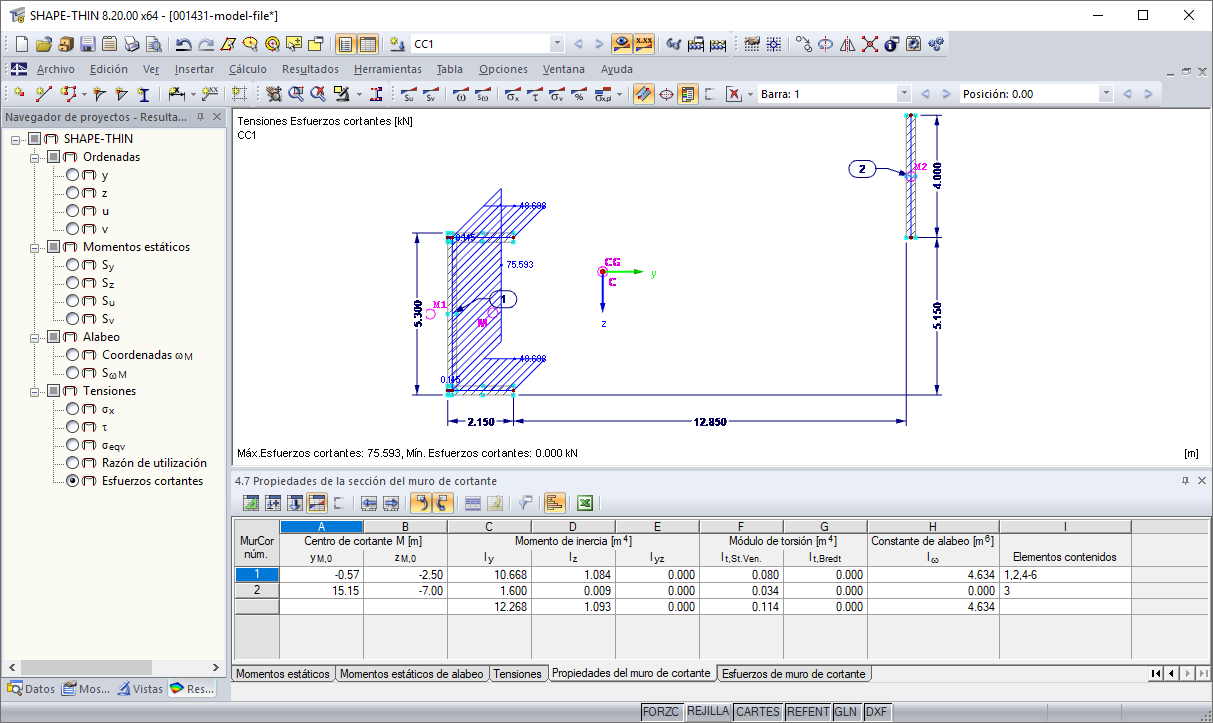Click navigator horizontal scrollbar right arrow
Viewport: 1213px width, 723px height.
217,667
